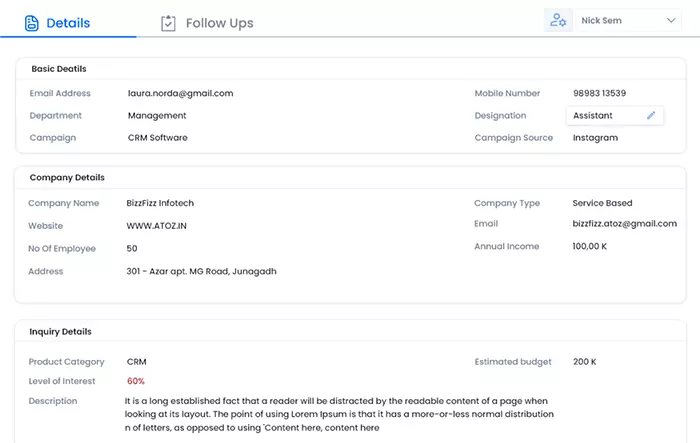
Task: Click the Follow Ups clipboard icon
Action: point(168,23)
